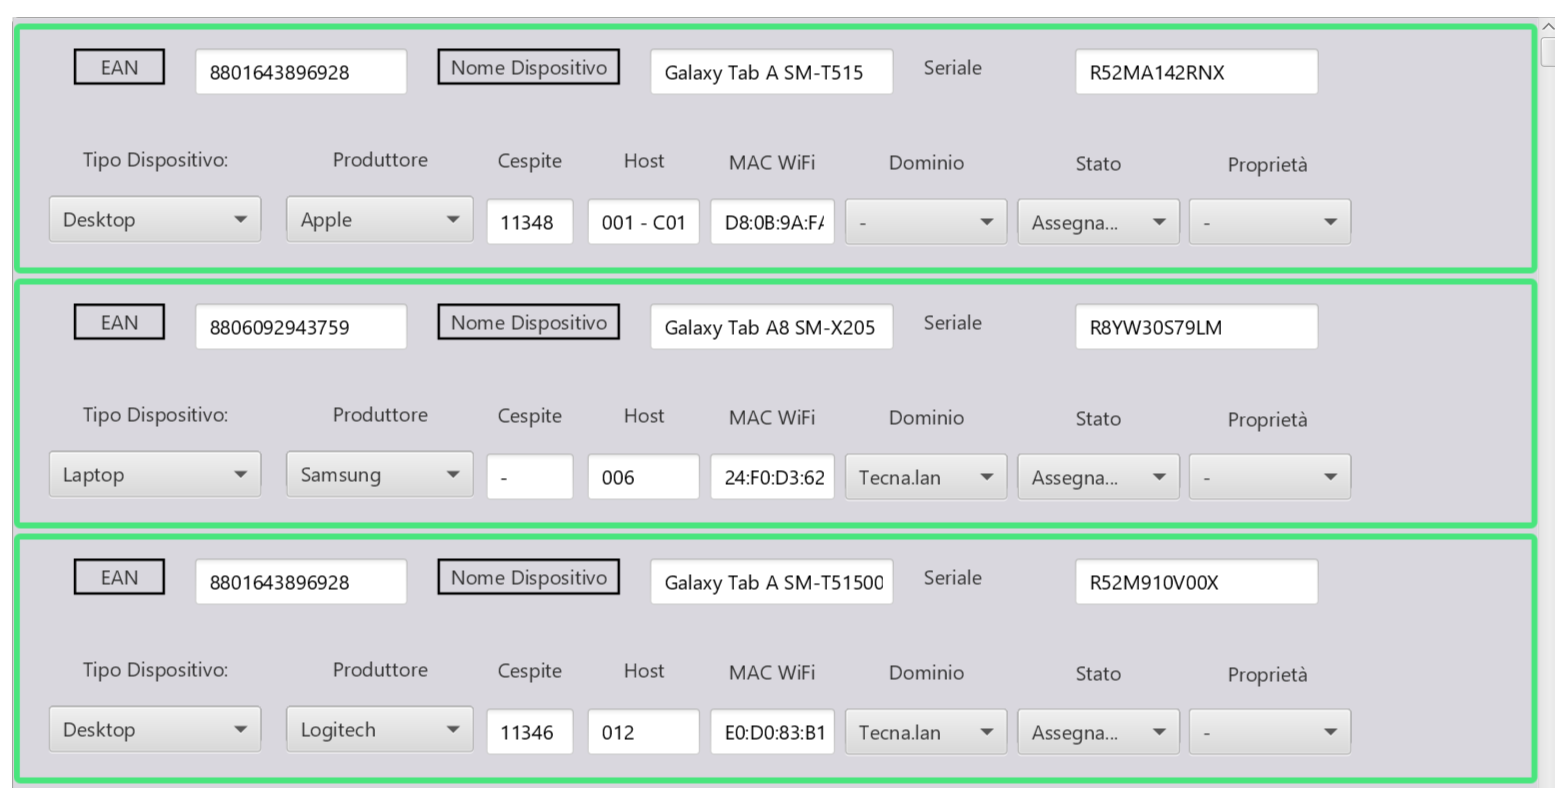Screen dimensions: 1555x788
Task: Select the Host field showing 001 - C01
Action: tap(643, 222)
